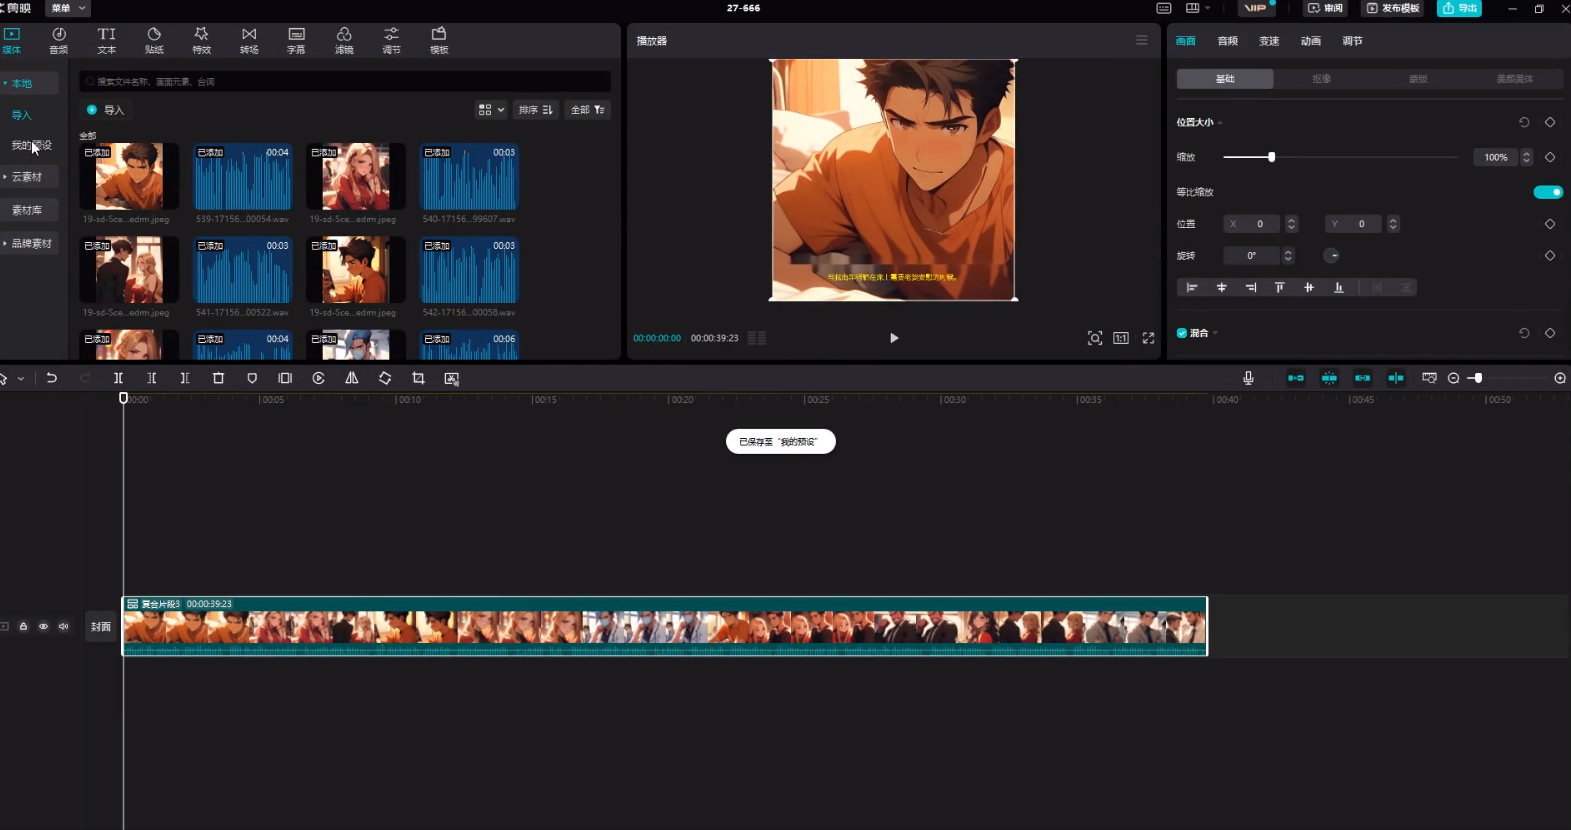Toggle main track magnet snapping
This screenshot has height=830, width=1571.
(1296, 378)
